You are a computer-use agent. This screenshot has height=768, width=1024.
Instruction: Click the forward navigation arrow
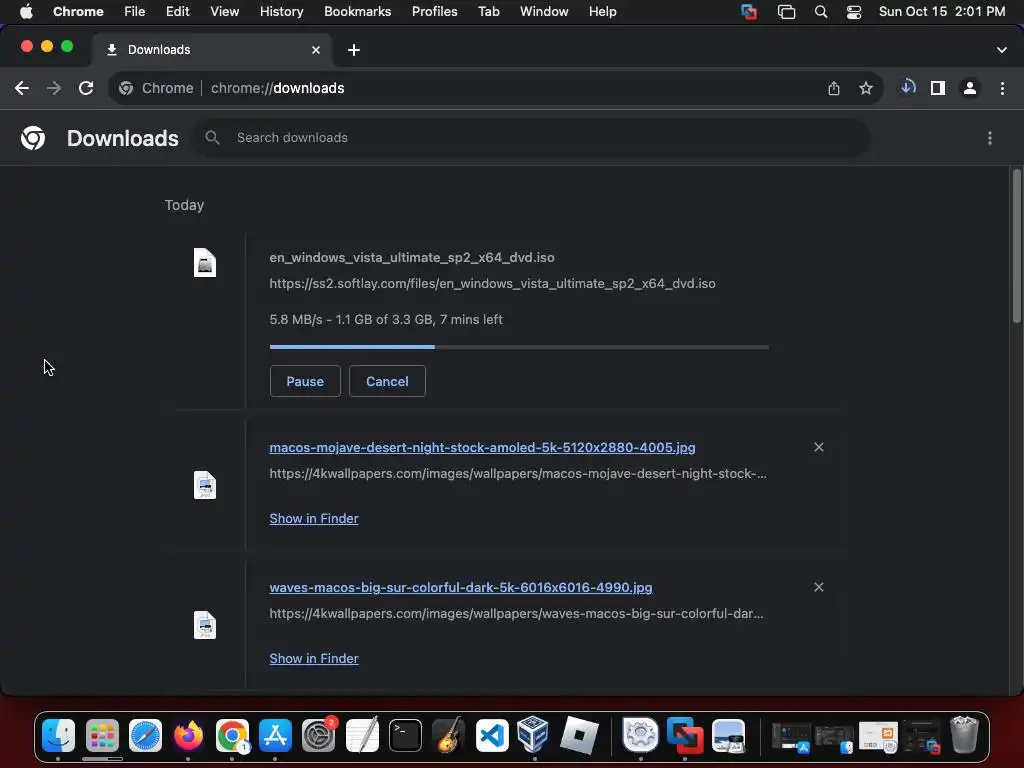tap(54, 88)
